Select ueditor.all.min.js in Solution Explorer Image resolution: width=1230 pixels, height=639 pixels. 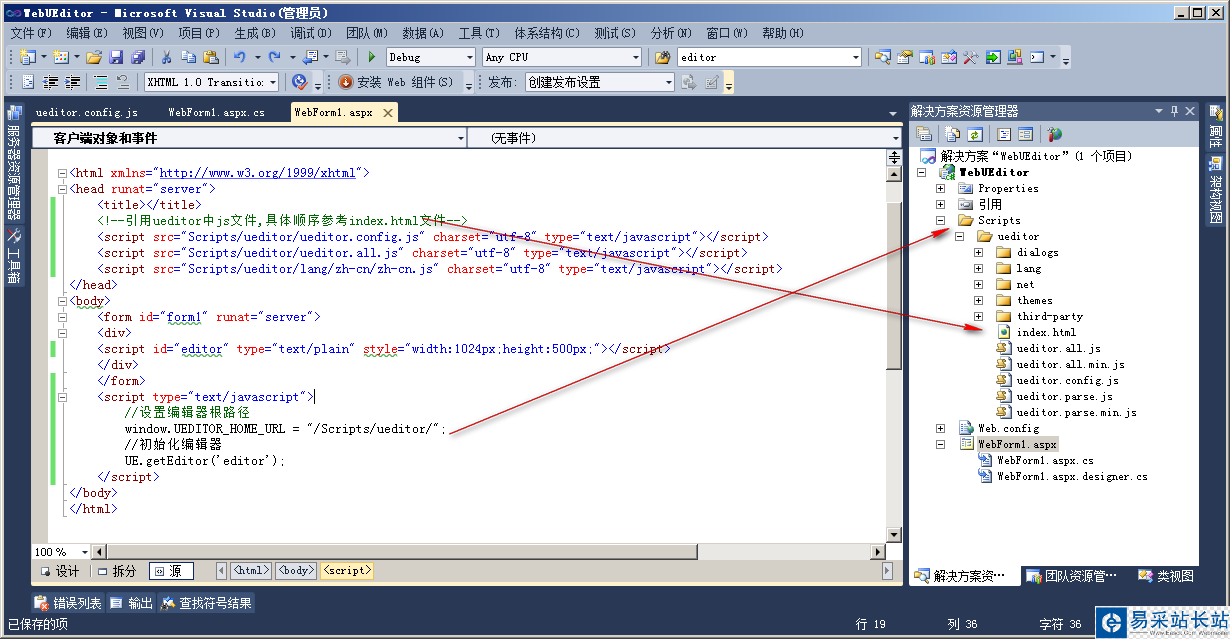coord(1070,364)
